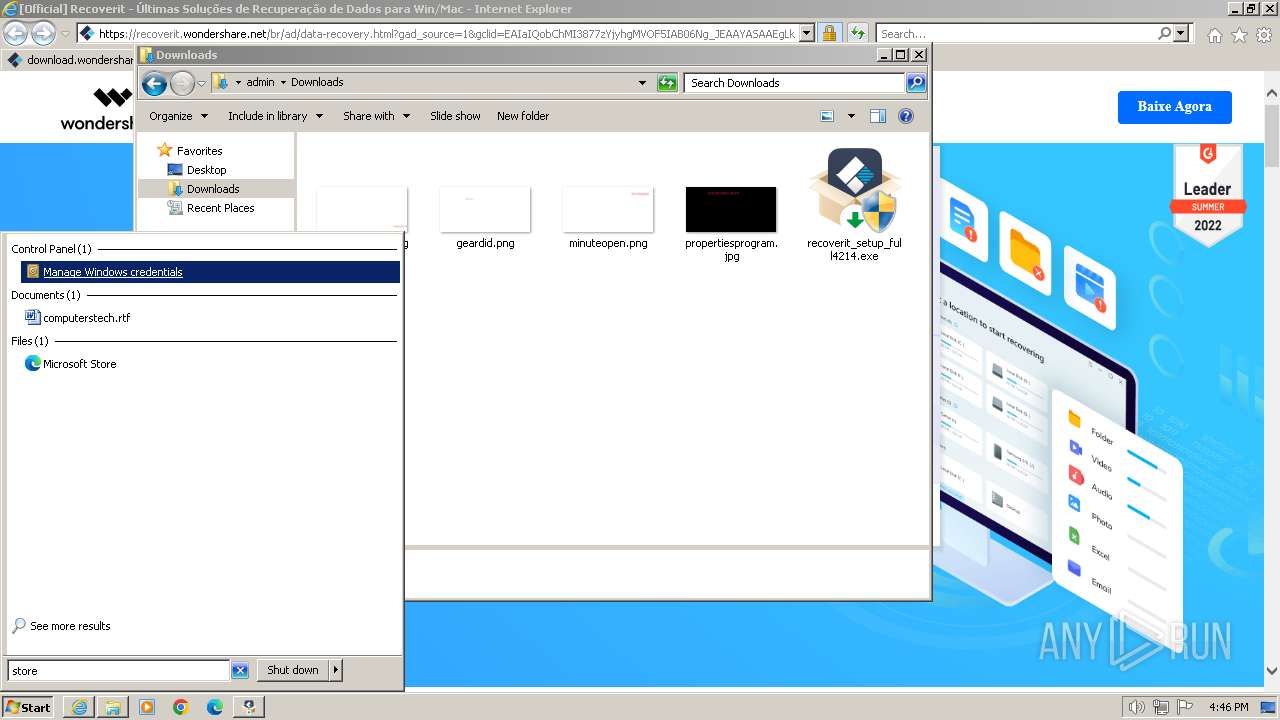Viewport: 1280px width, 720px height.
Task: Click the Downloads window forward button
Action: 182,83
